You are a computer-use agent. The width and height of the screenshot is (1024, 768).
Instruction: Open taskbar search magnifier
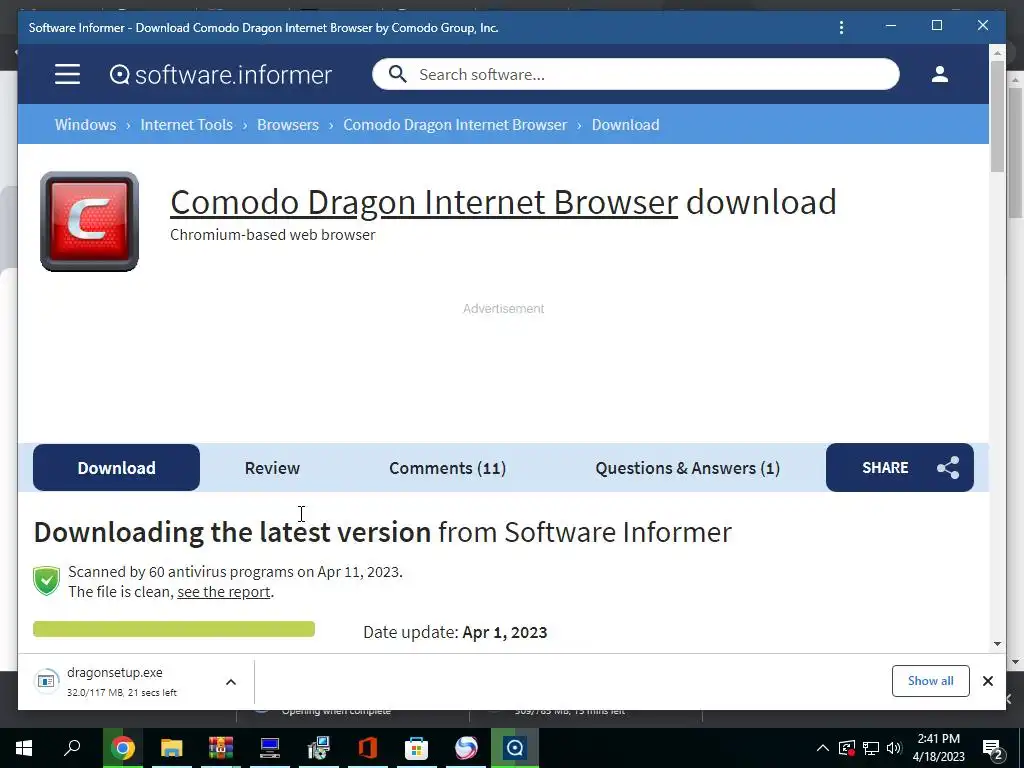click(x=72, y=747)
